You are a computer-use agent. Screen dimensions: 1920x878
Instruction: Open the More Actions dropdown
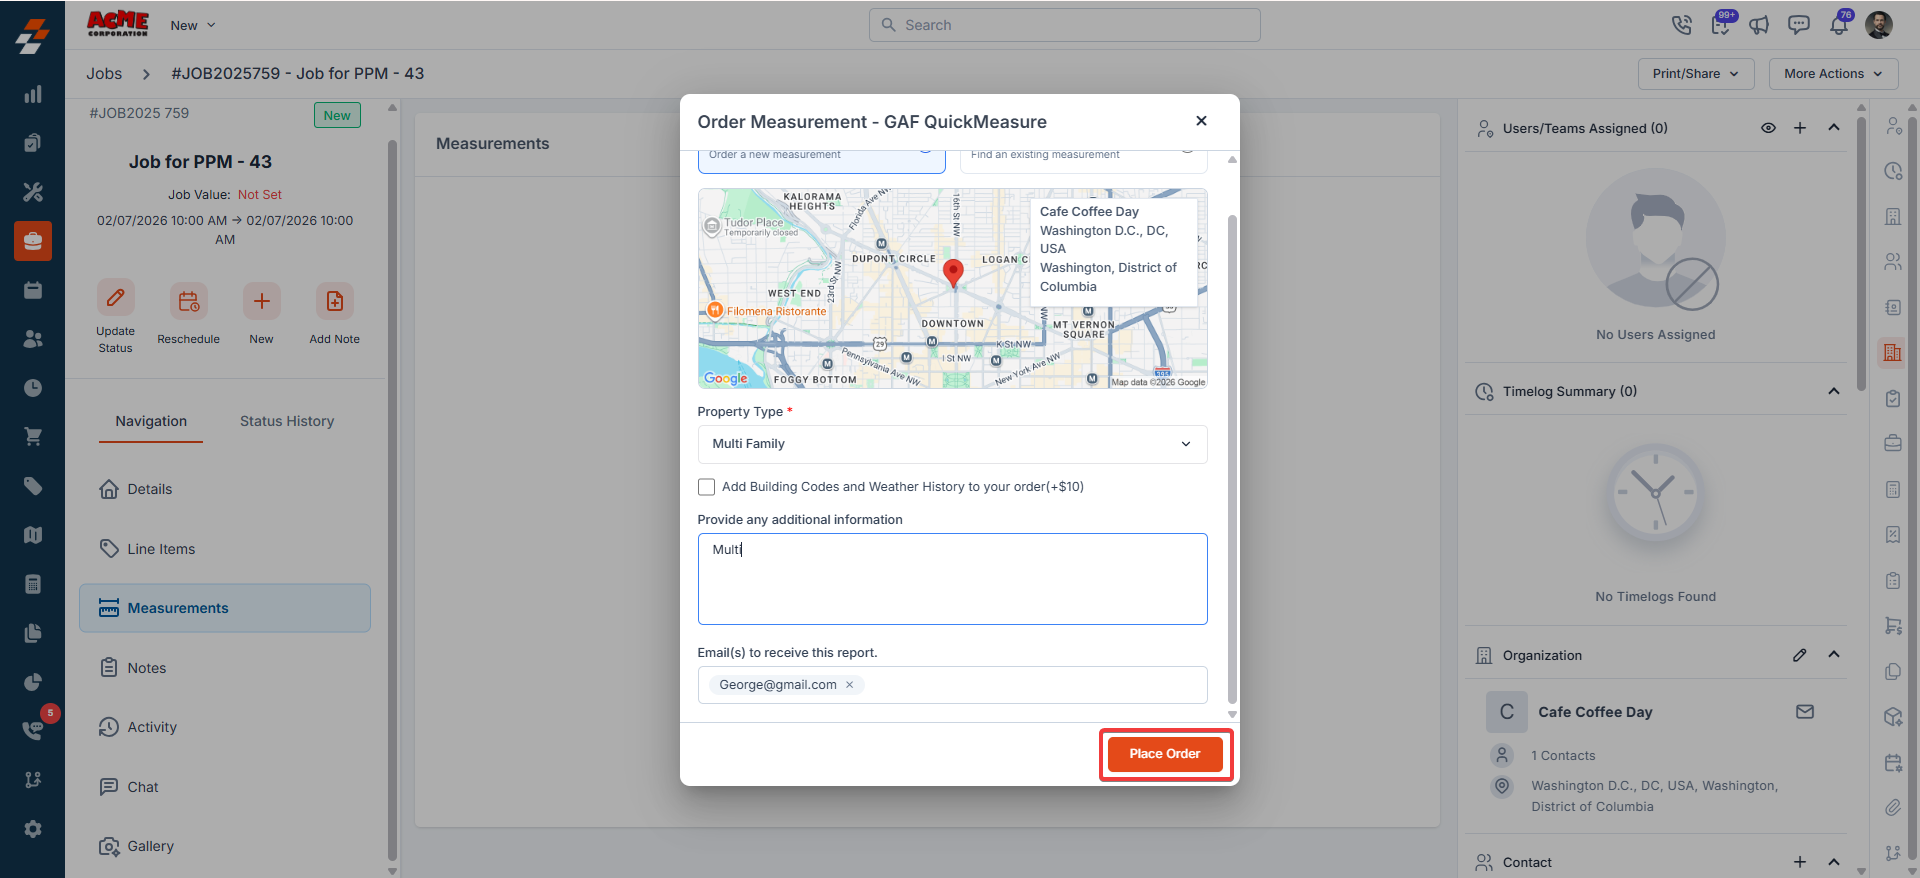click(1833, 74)
